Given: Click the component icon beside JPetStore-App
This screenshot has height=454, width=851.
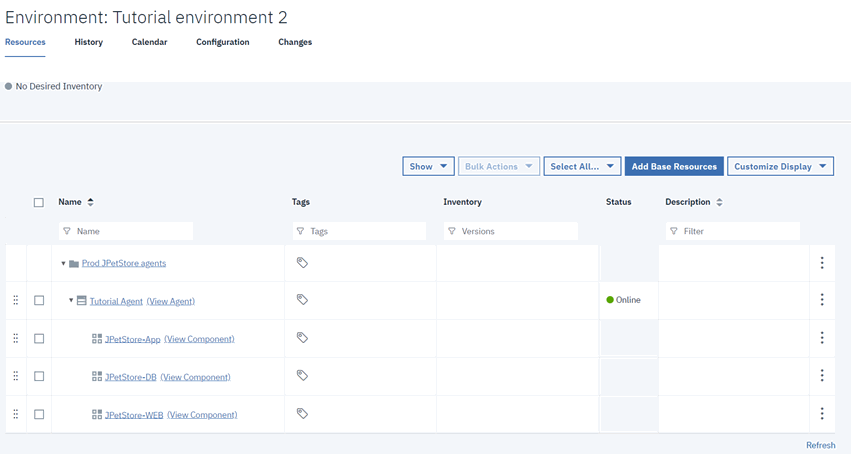Looking at the screenshot, I should (x=97, y=338).
